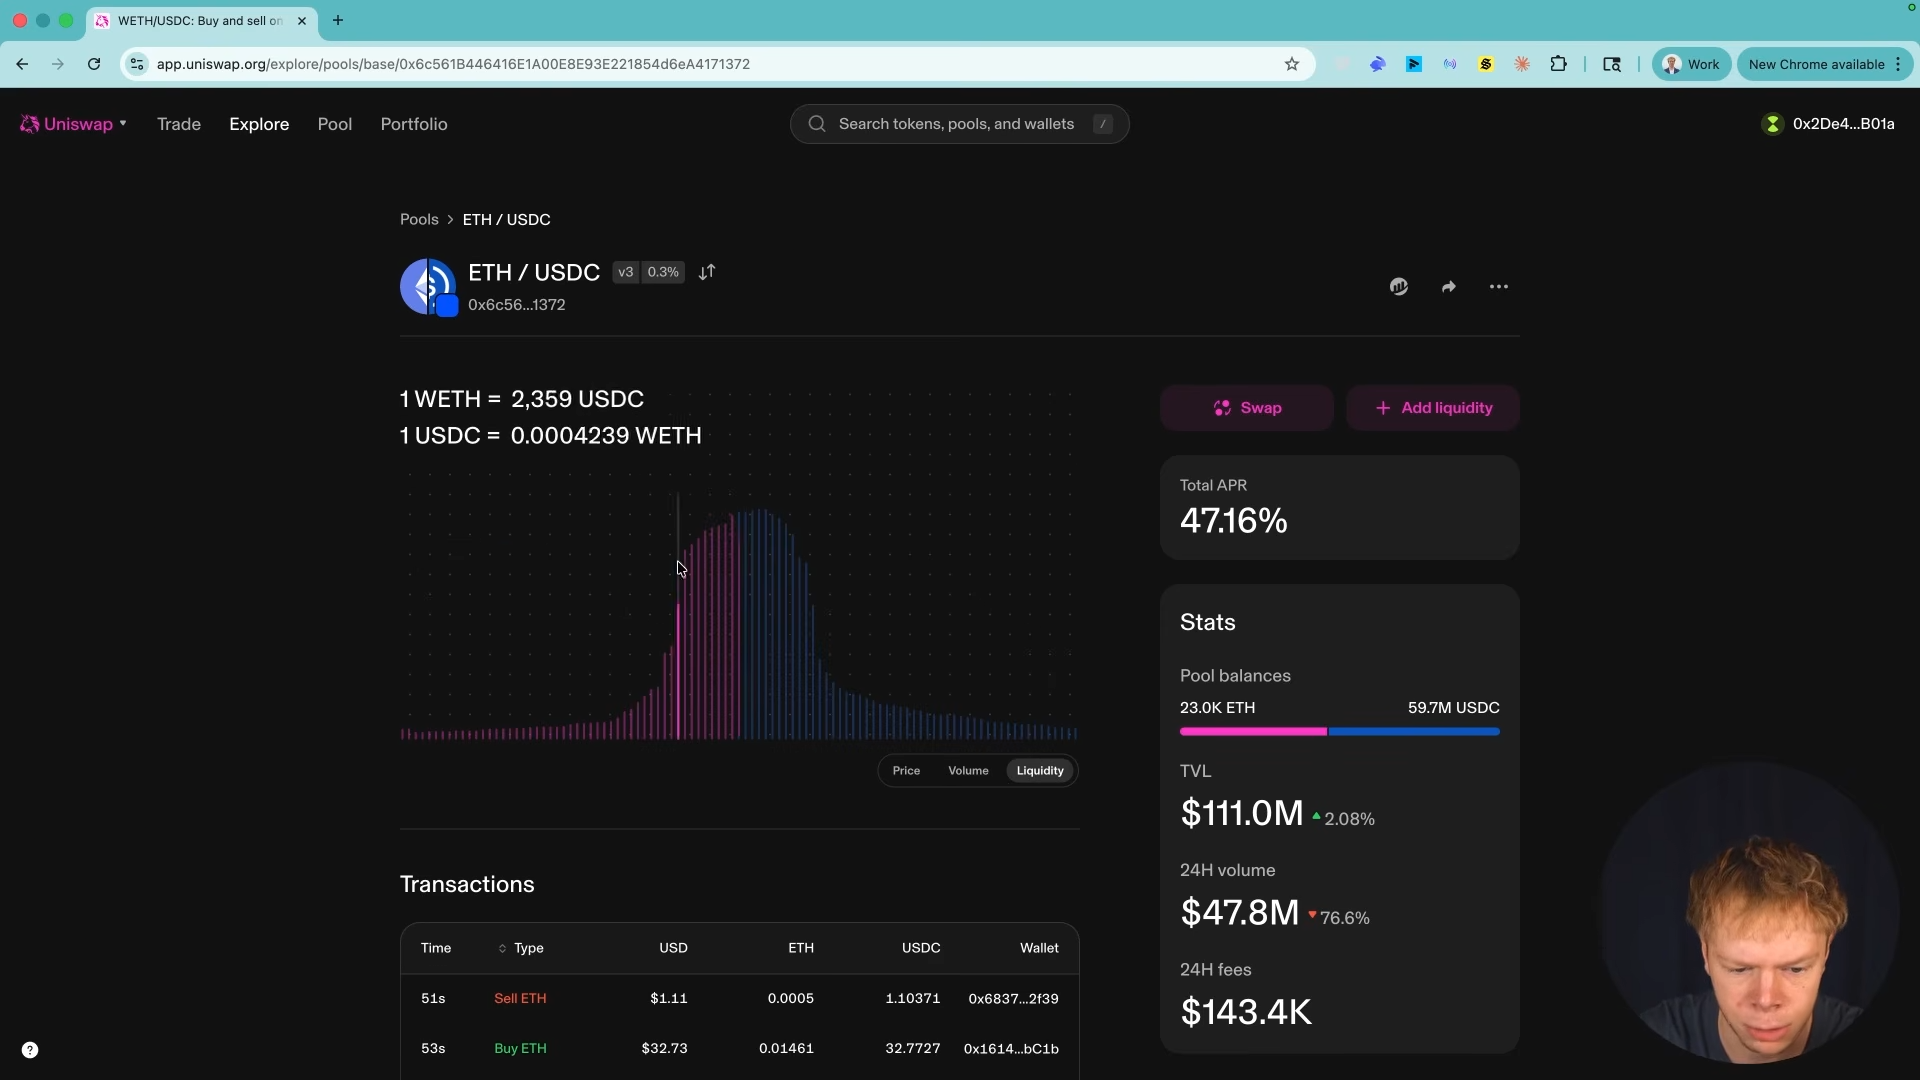This screenshot has width=1920, height=1080.
Task: Open wallet 0x1614...bC1b transaction link
Action: [x=1011, y=1049]
